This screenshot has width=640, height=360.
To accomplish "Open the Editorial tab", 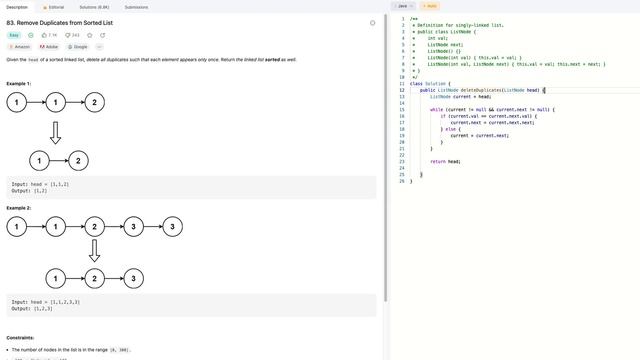I will pyautogui.click(x=53, y=7).
